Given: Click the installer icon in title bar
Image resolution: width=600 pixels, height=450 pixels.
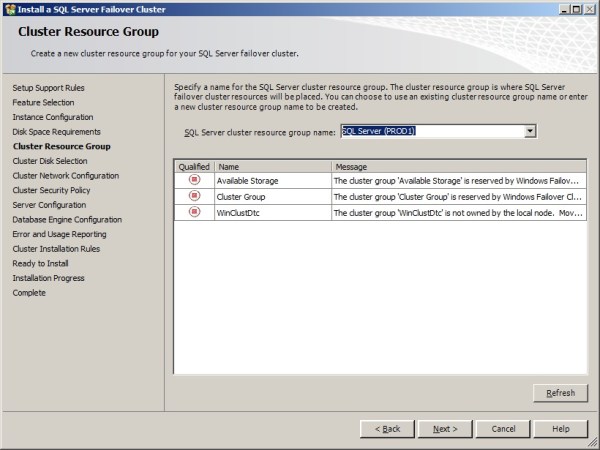Looking at the screenshot, I should pos(9,9).
